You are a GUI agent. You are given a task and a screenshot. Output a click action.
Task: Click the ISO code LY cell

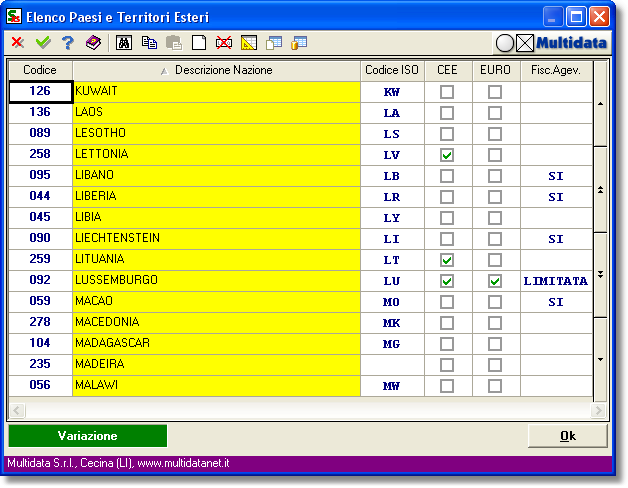pyautogui.click(x=392, y=218)
